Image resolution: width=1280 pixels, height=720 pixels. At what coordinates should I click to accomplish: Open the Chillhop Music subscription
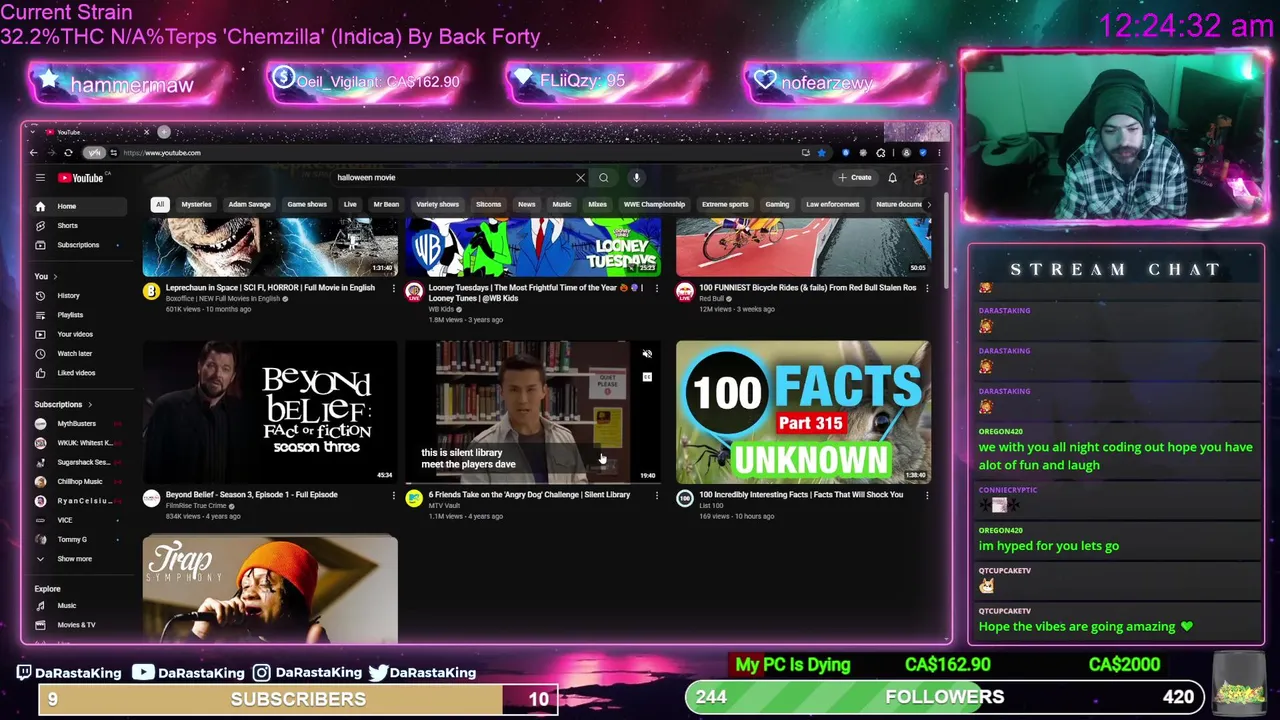pyautogui.click(x=78, y=482)
